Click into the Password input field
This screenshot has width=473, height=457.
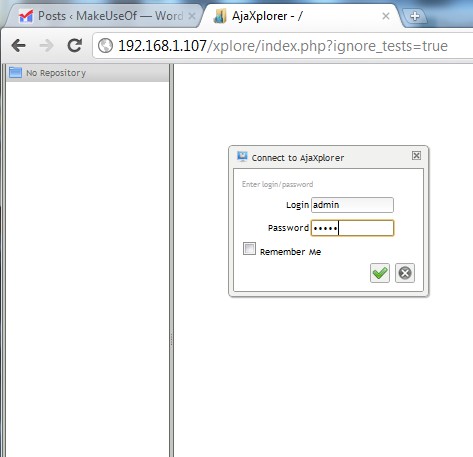pyautogui.click(x=352, y=228)
